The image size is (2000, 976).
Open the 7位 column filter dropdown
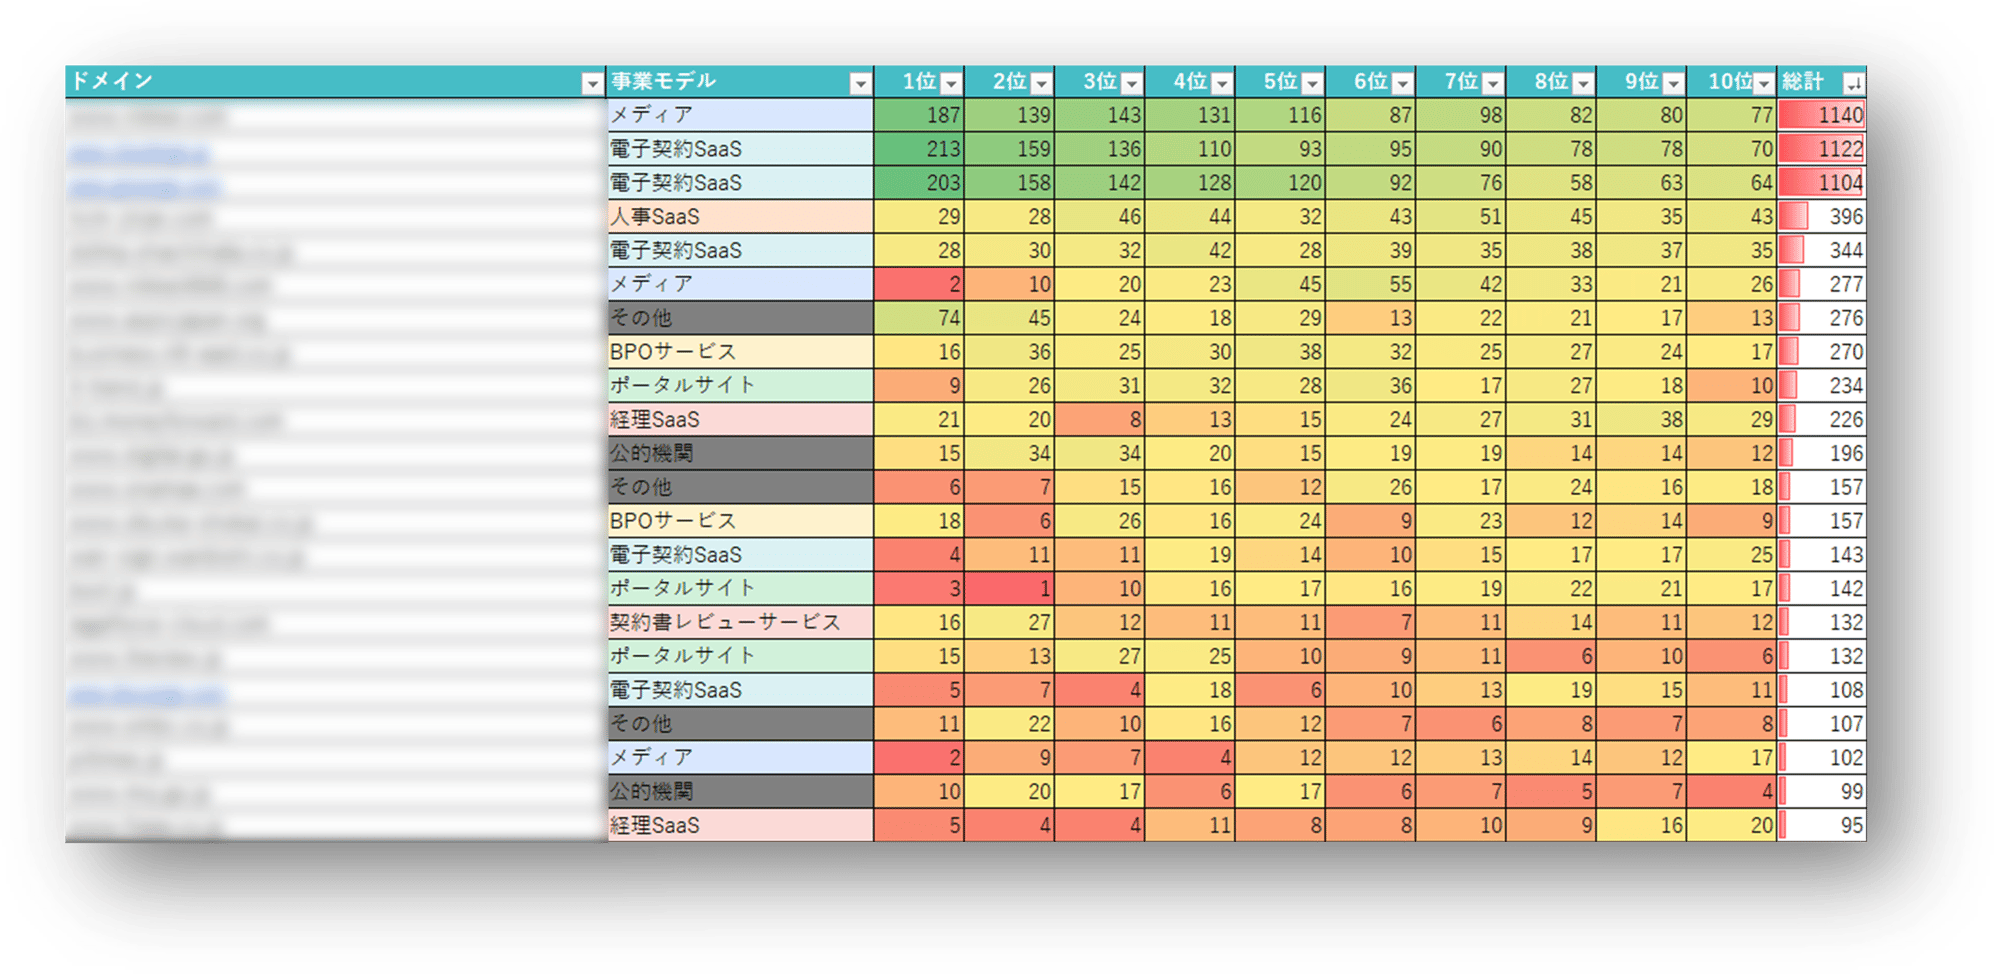click(x=1492, y=84)
